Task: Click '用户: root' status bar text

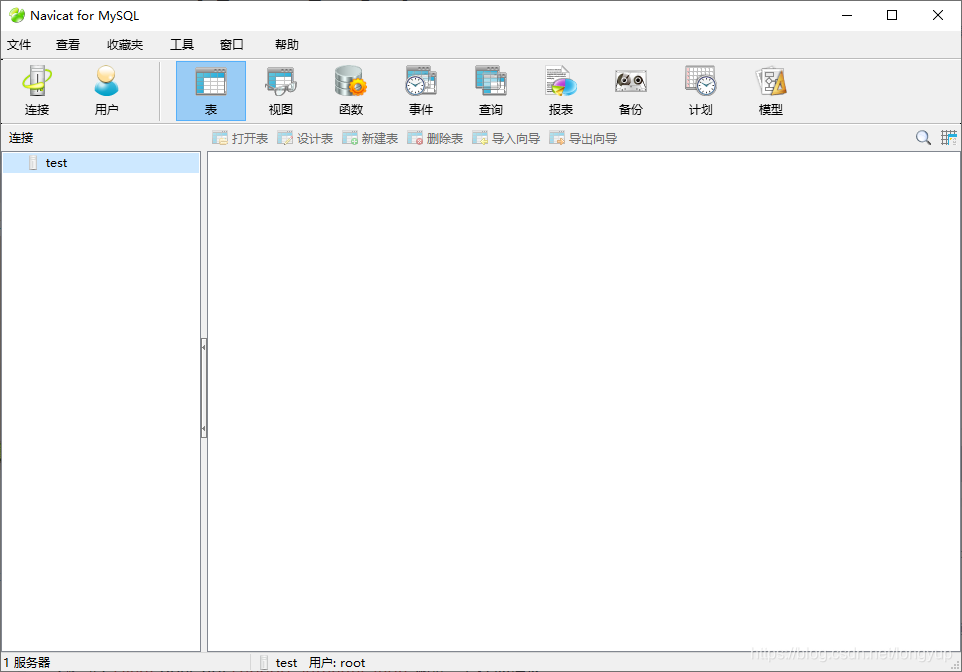Action: tap(337, 663)
